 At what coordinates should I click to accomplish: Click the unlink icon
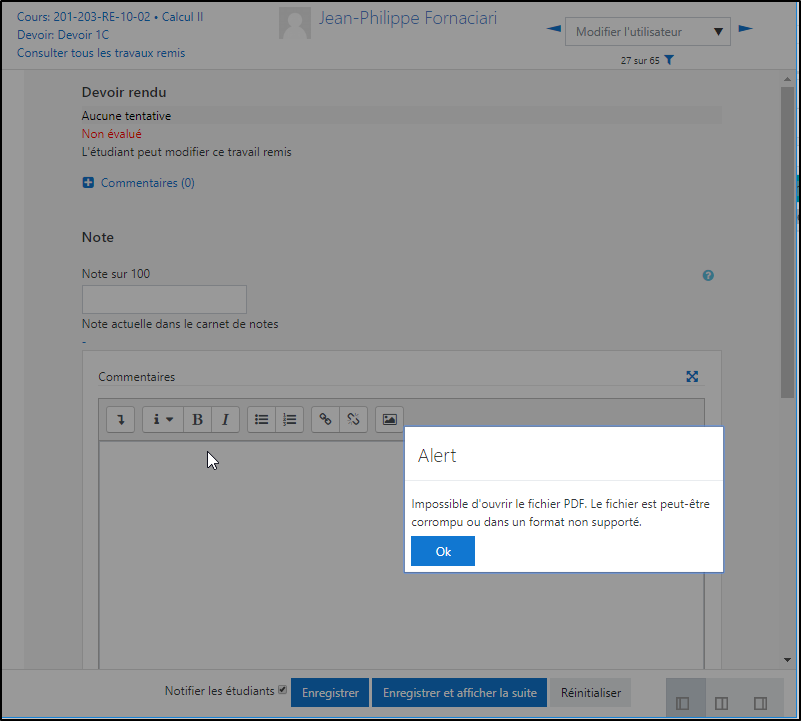click(x=352, y=420)
